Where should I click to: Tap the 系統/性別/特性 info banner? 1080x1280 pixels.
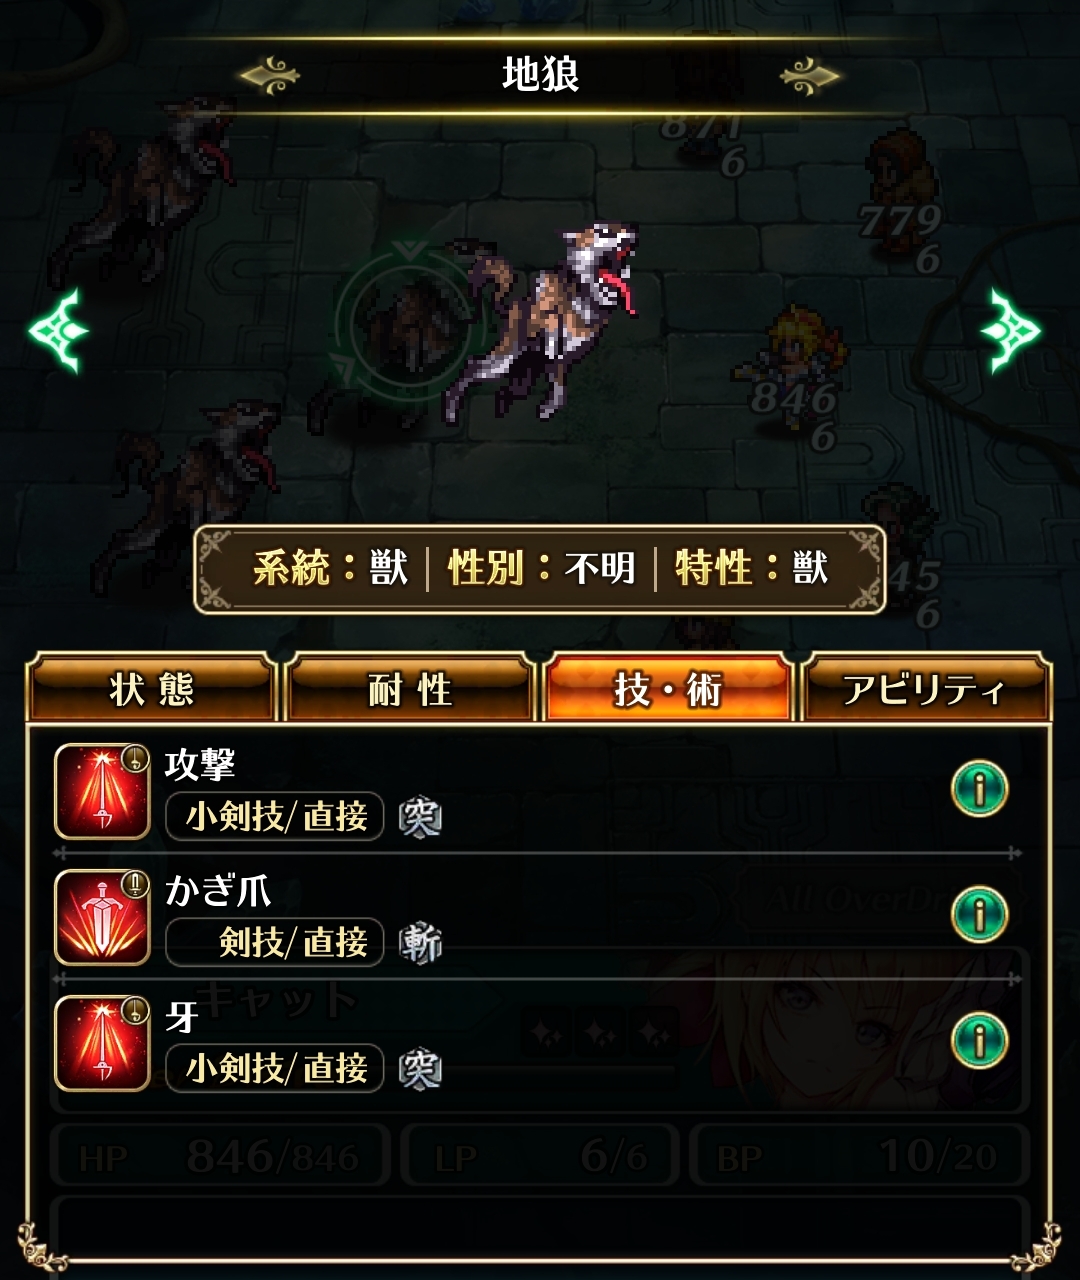pyautogui.click(x=540, y=568)
